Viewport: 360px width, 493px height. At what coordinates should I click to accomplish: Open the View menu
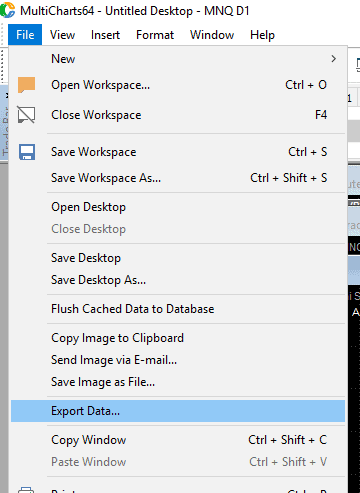click(x=62, y=35)
